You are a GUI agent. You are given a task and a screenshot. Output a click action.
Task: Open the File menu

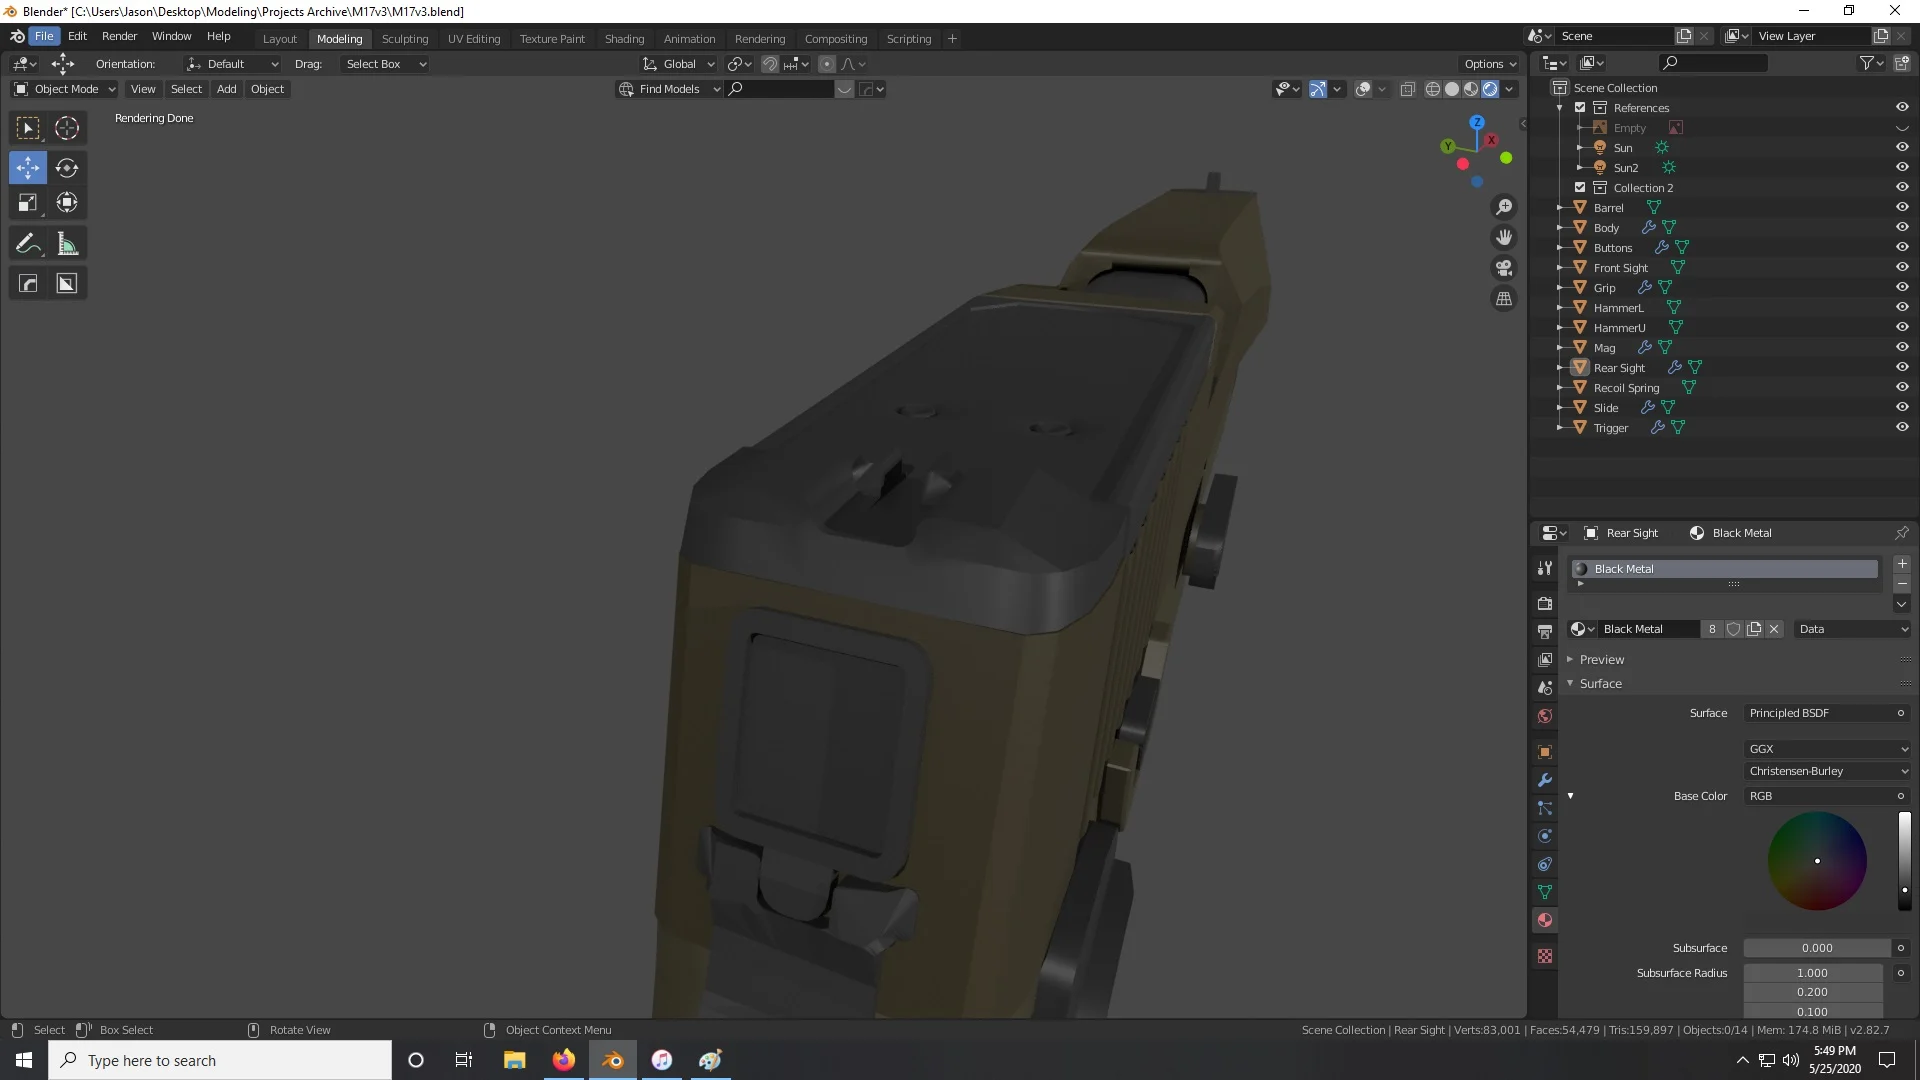pos(44,36)
